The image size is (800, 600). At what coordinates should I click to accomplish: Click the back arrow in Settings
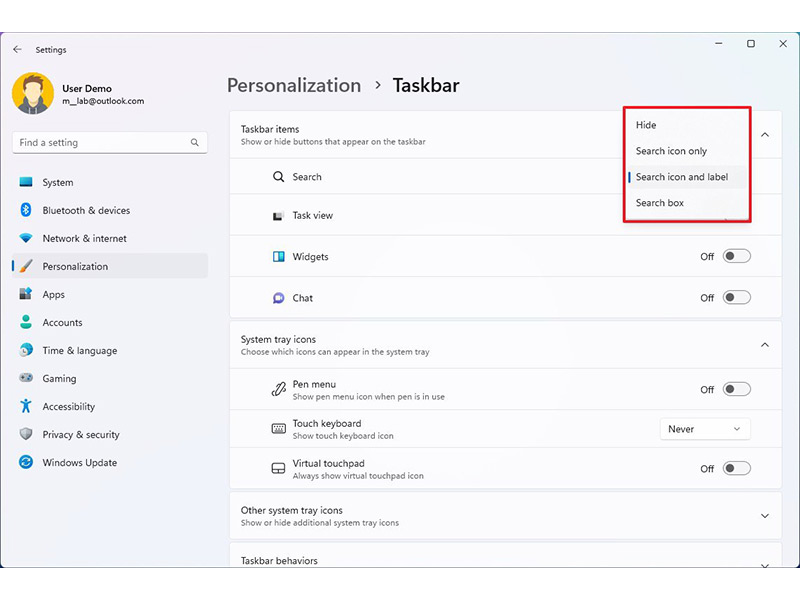tap(17, 49)
